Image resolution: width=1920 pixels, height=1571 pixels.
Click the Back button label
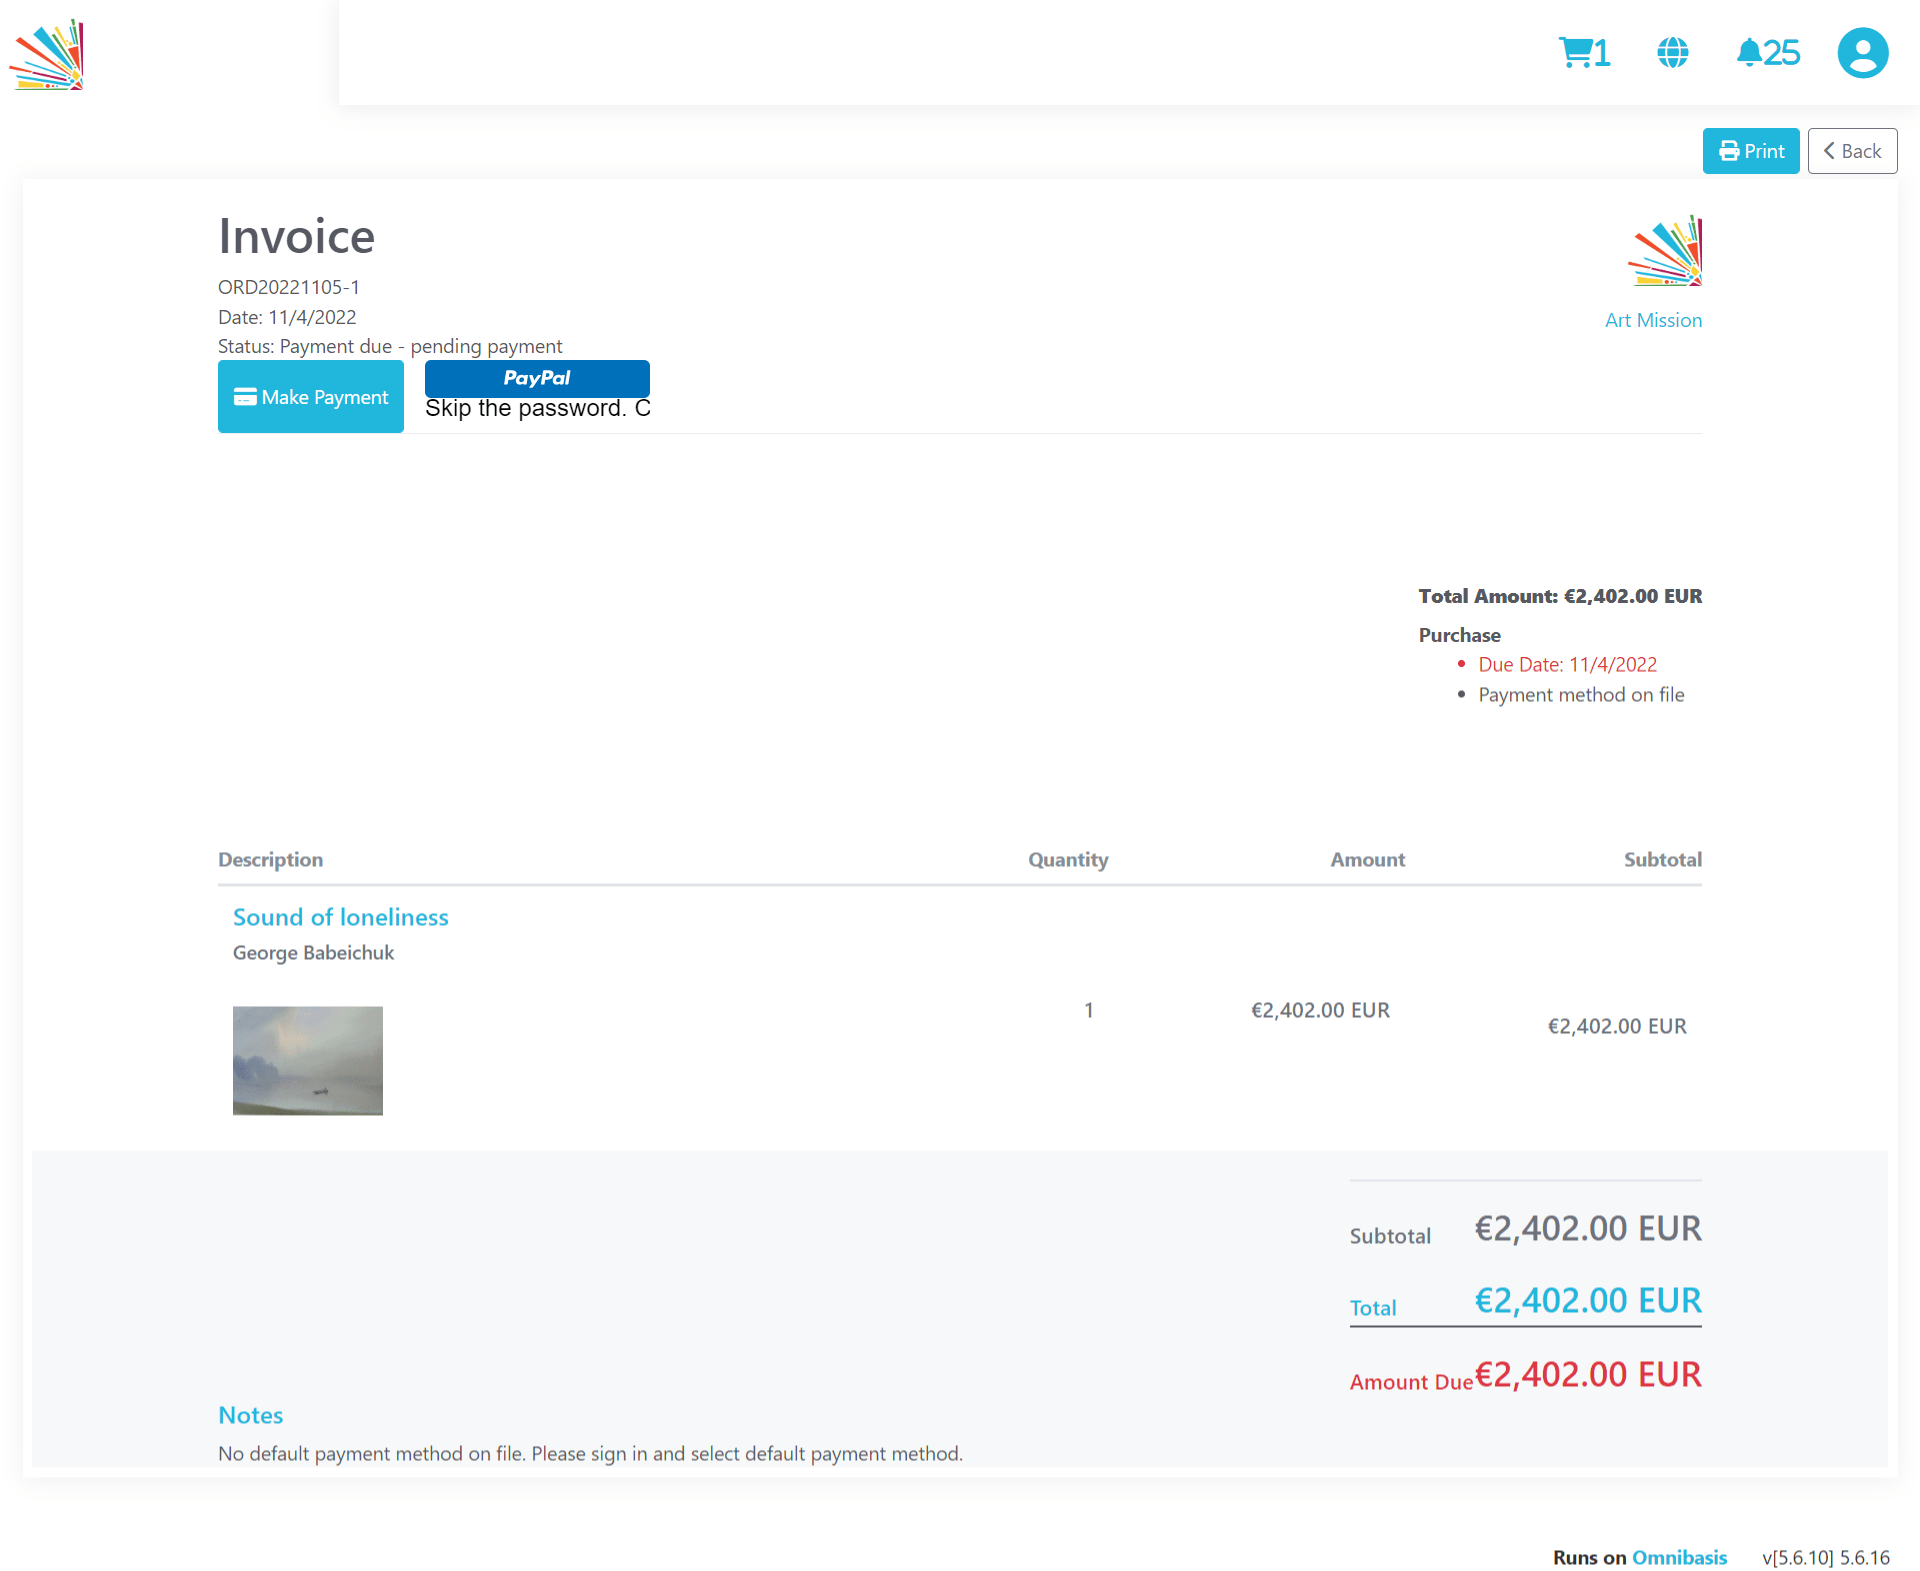pyautogui.click(x=1861, y=151)
